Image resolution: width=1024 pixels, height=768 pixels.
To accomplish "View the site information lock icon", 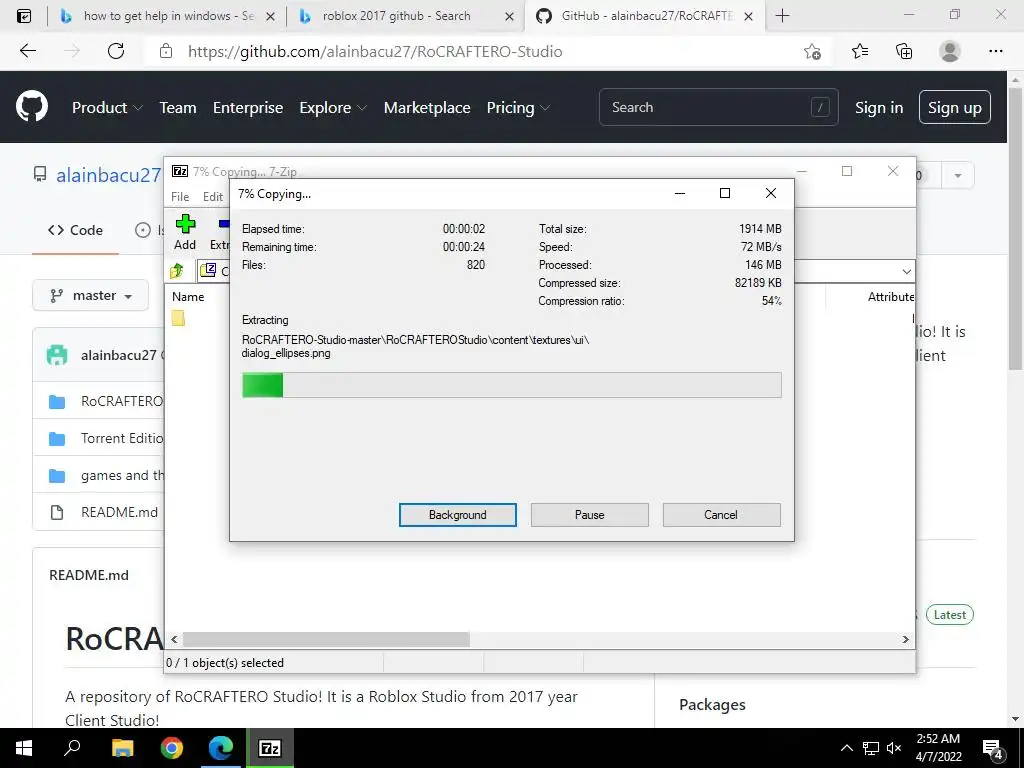I will (166, 51).
